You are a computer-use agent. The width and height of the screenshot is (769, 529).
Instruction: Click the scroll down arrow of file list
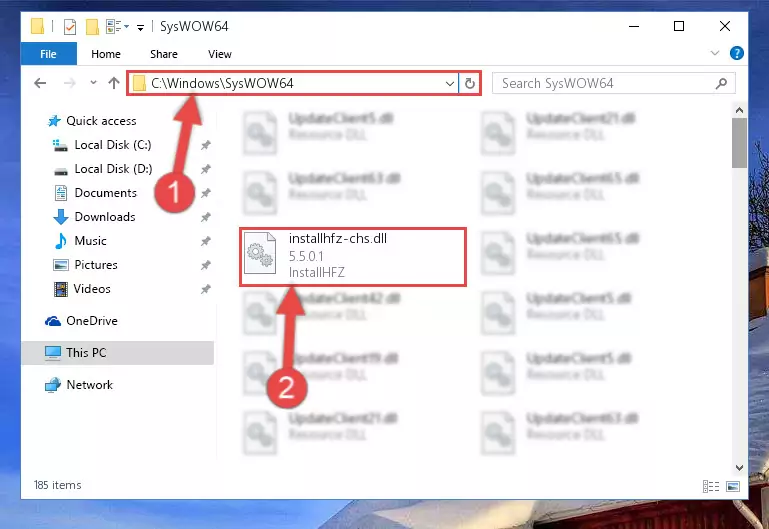(x=739, y=468)
